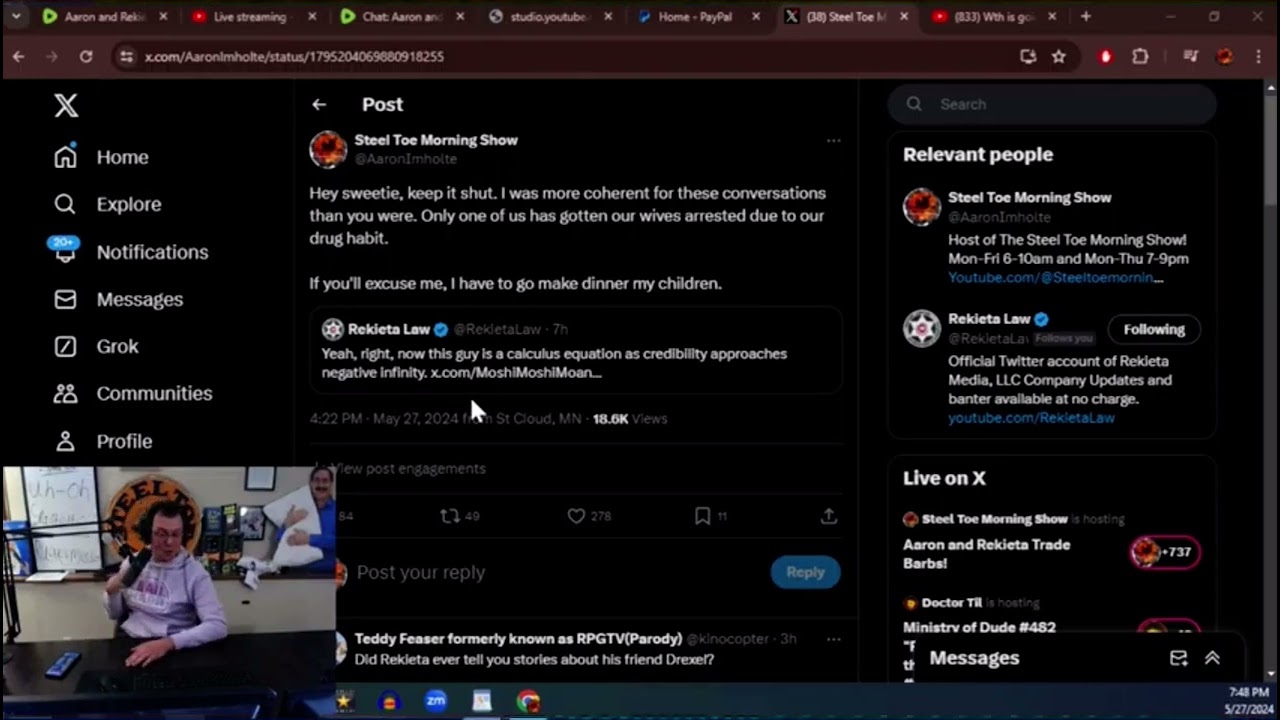1280x720 pixels.
Task: Switch to the studio.youtube tab
Action: point(548,17)
